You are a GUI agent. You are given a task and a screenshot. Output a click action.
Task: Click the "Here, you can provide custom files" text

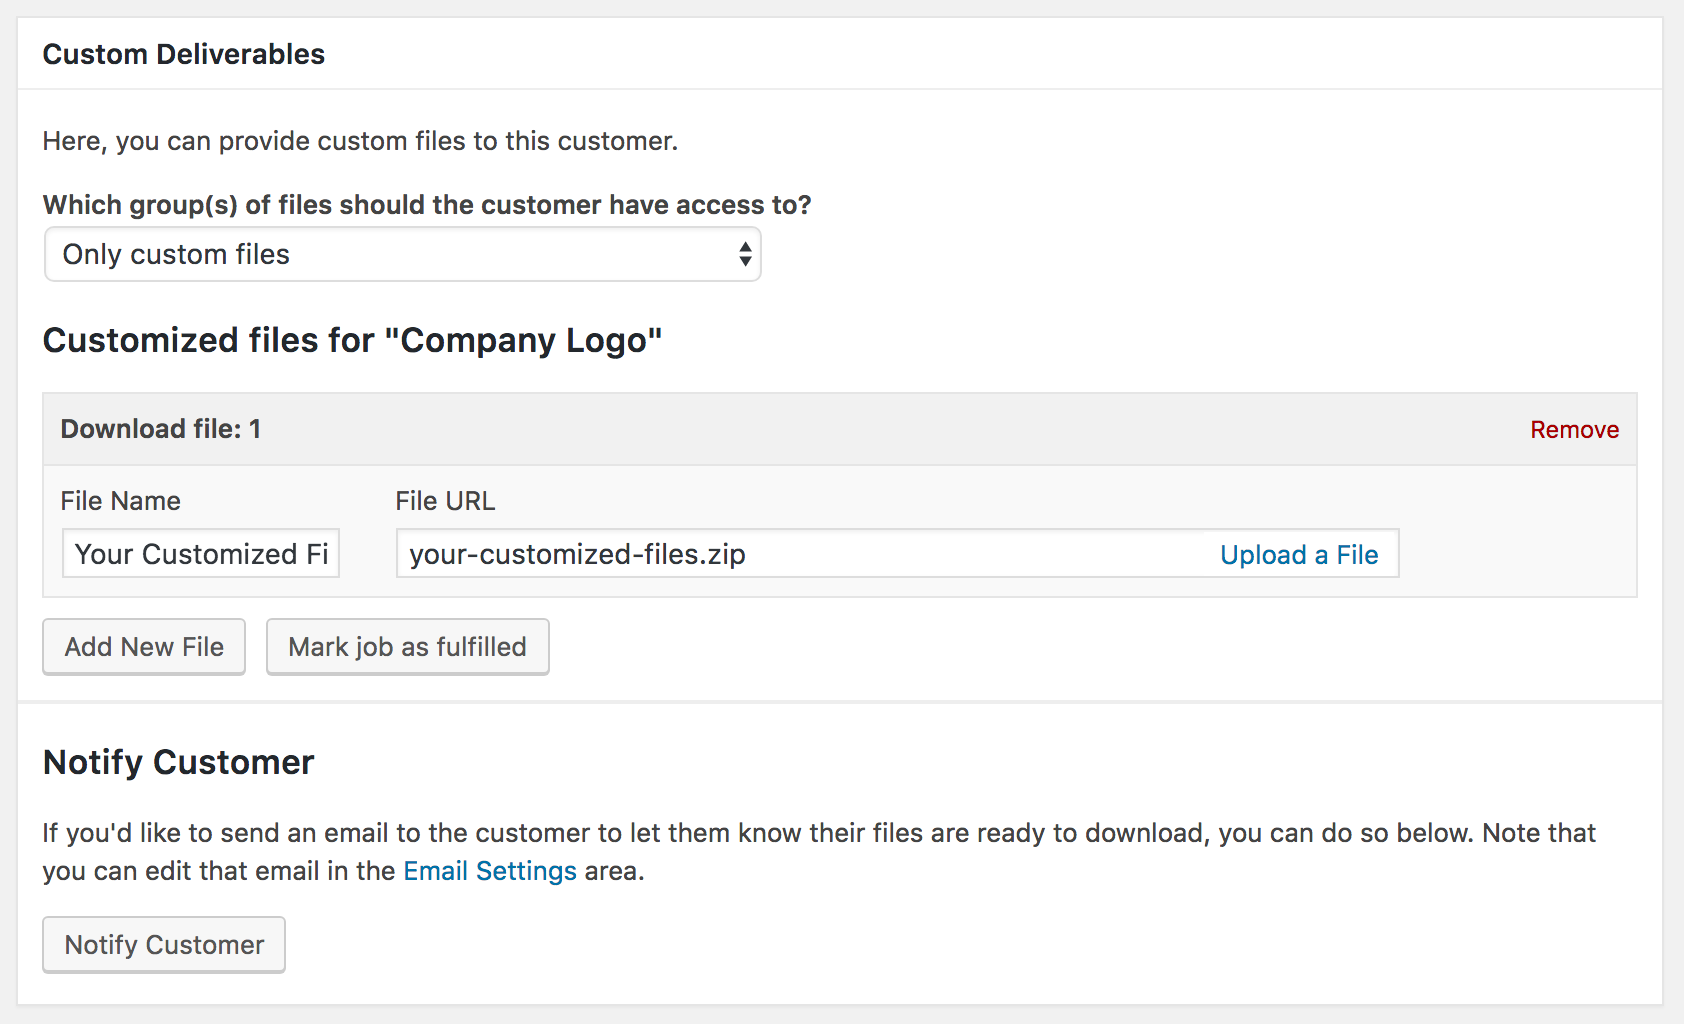tap(360, 141)
